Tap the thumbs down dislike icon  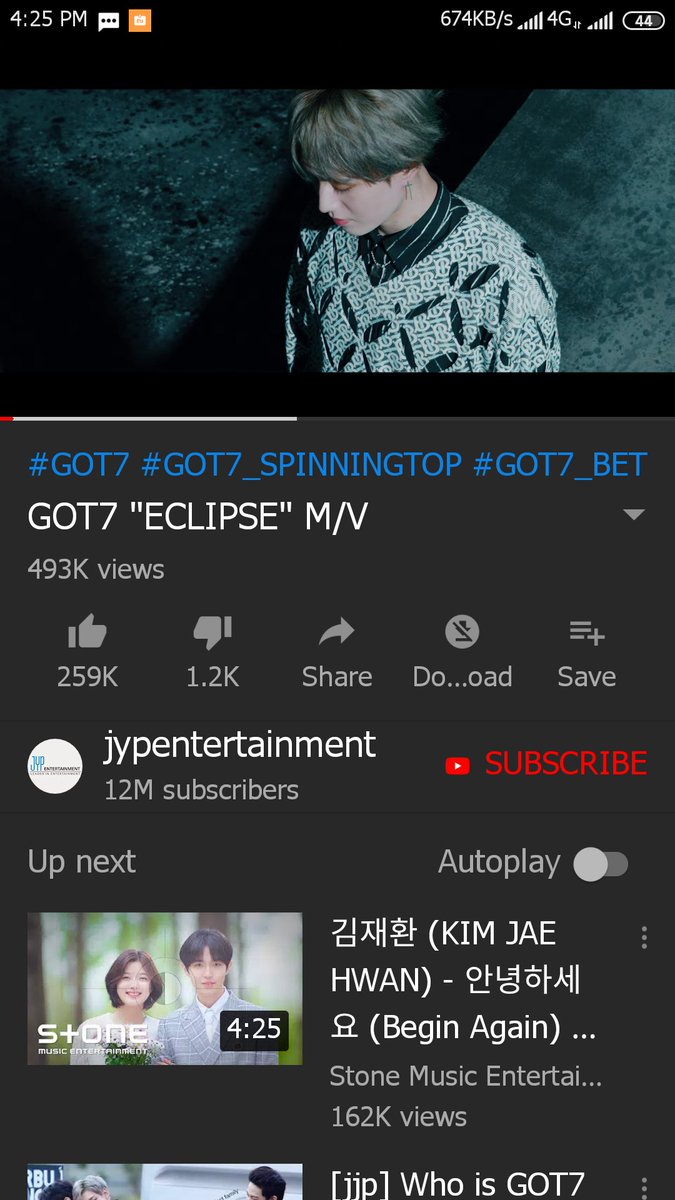(212, 632)
